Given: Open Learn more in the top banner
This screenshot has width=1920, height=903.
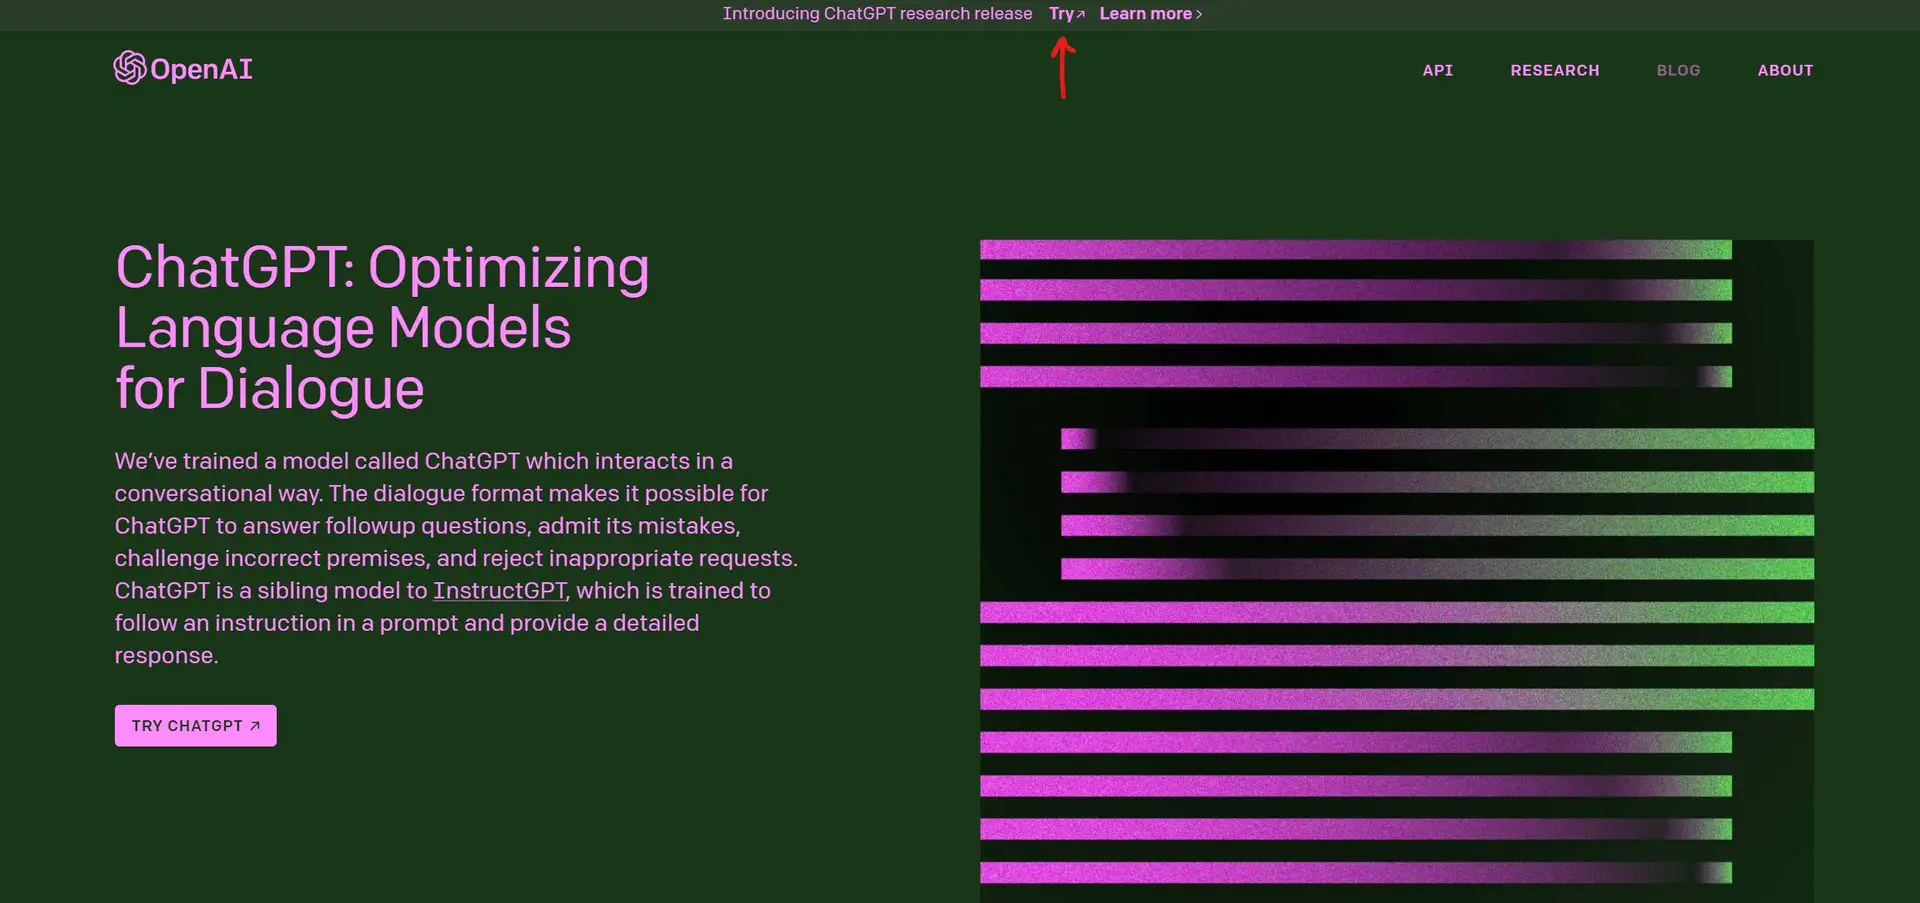Looking at the screenshot, I should [1151, 14].
